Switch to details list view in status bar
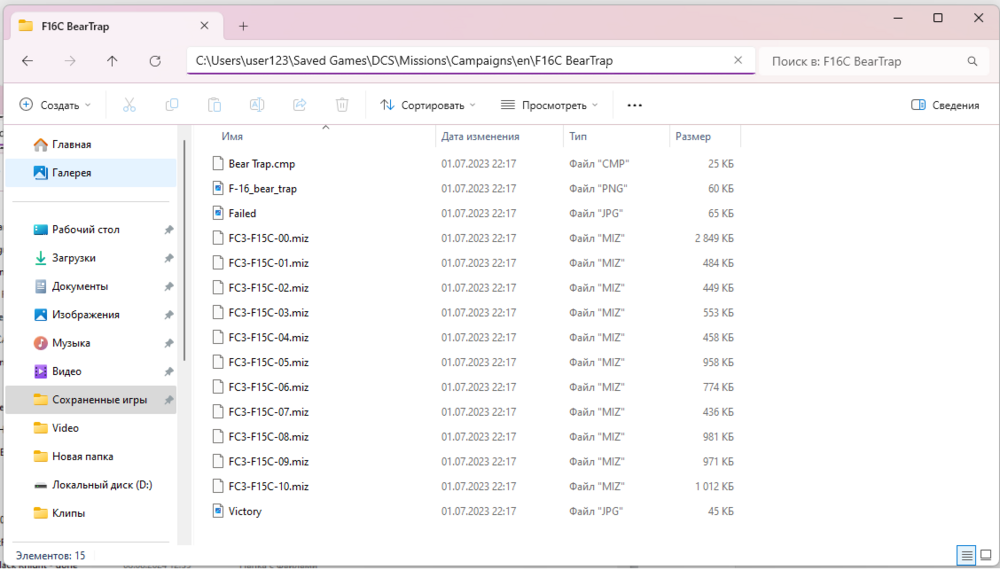1000x570 pixels. click(967, 555)
